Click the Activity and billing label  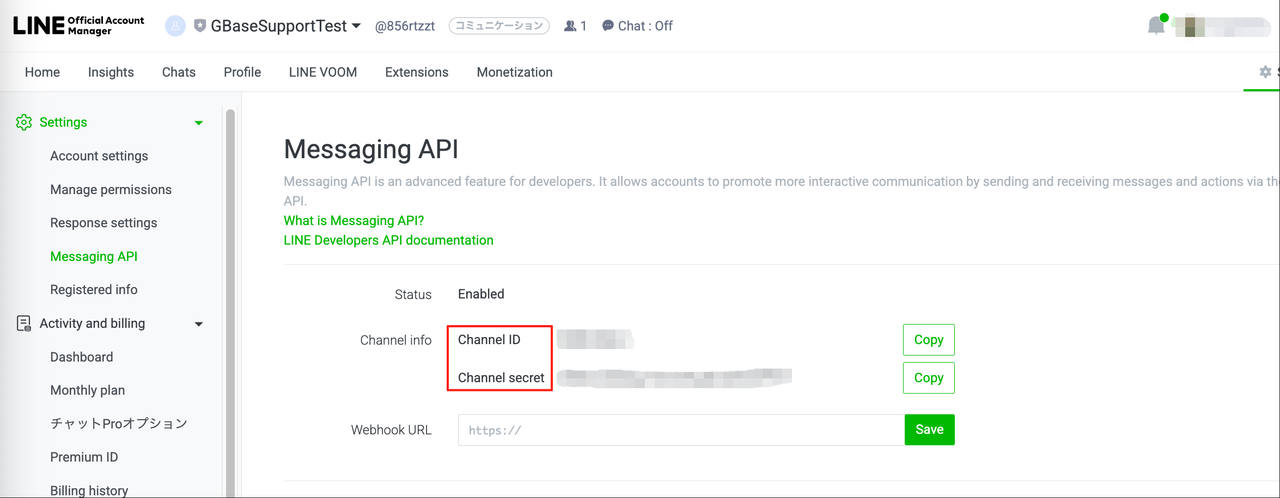pyautogui.click(x=92, y=323)
